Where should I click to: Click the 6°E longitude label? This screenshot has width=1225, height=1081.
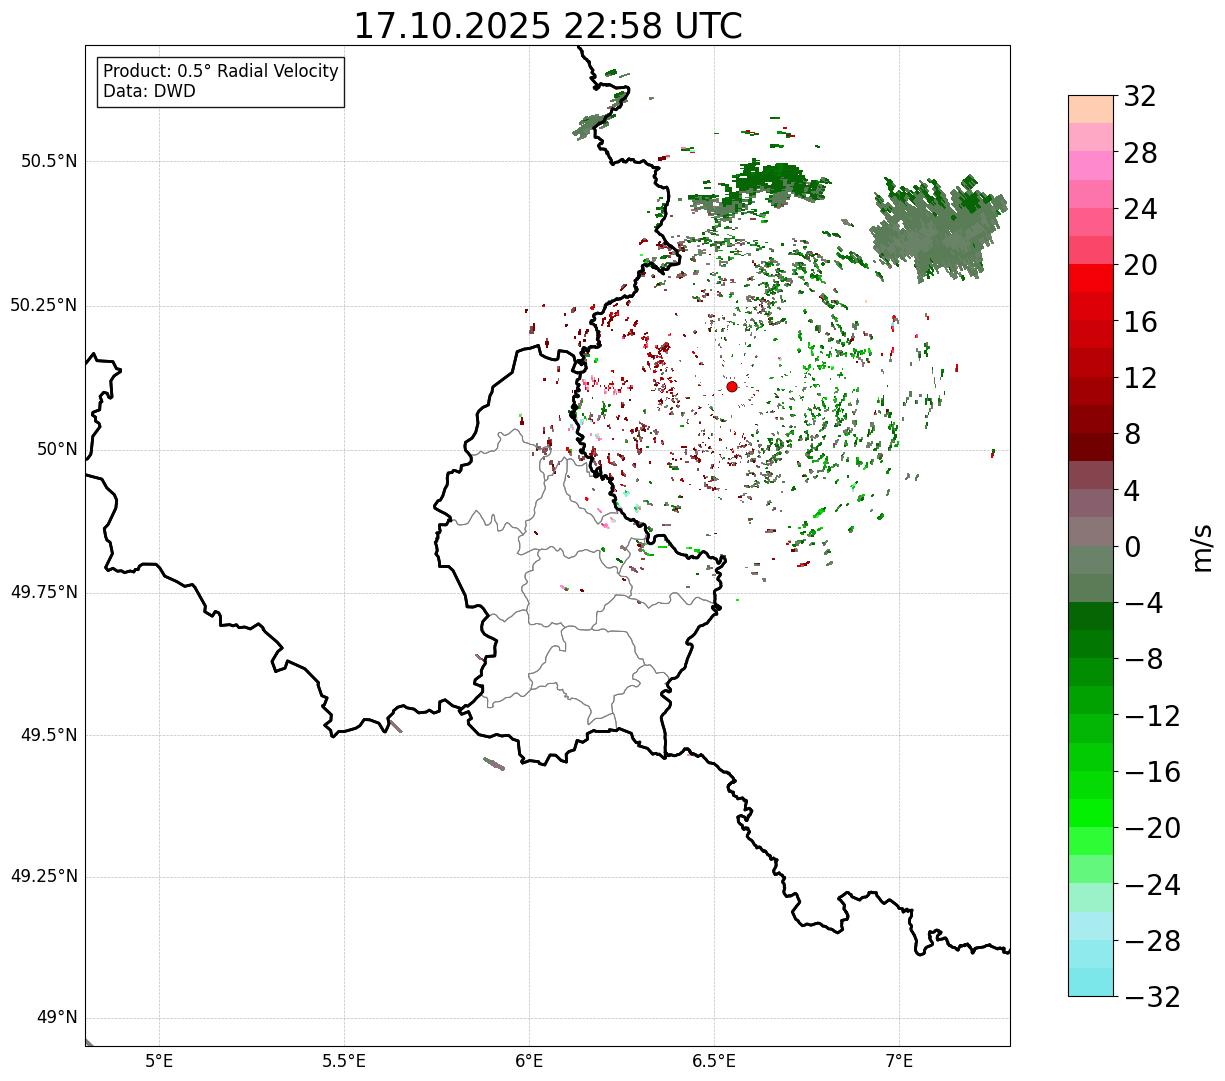coord(529,1061)
